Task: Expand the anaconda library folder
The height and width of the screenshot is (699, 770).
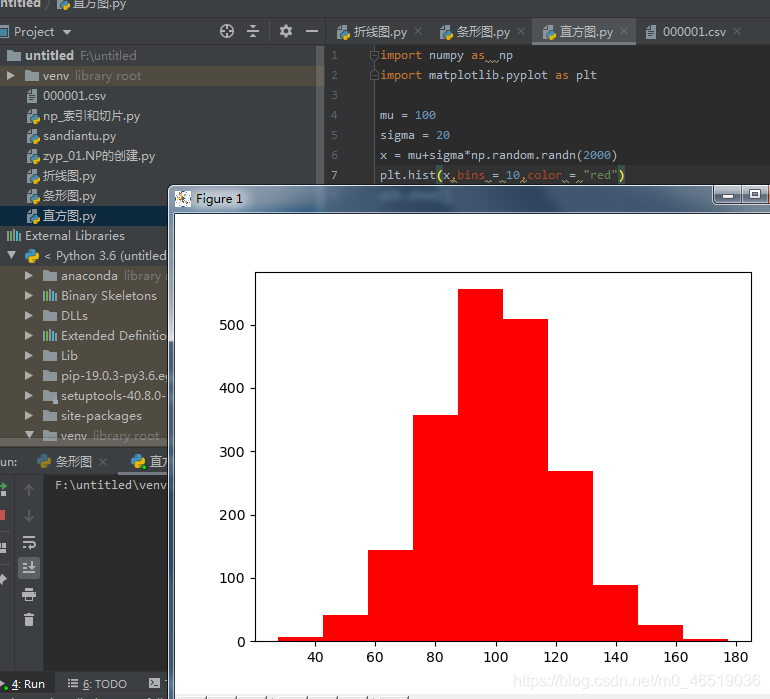Action: click(x=28, y=276)
